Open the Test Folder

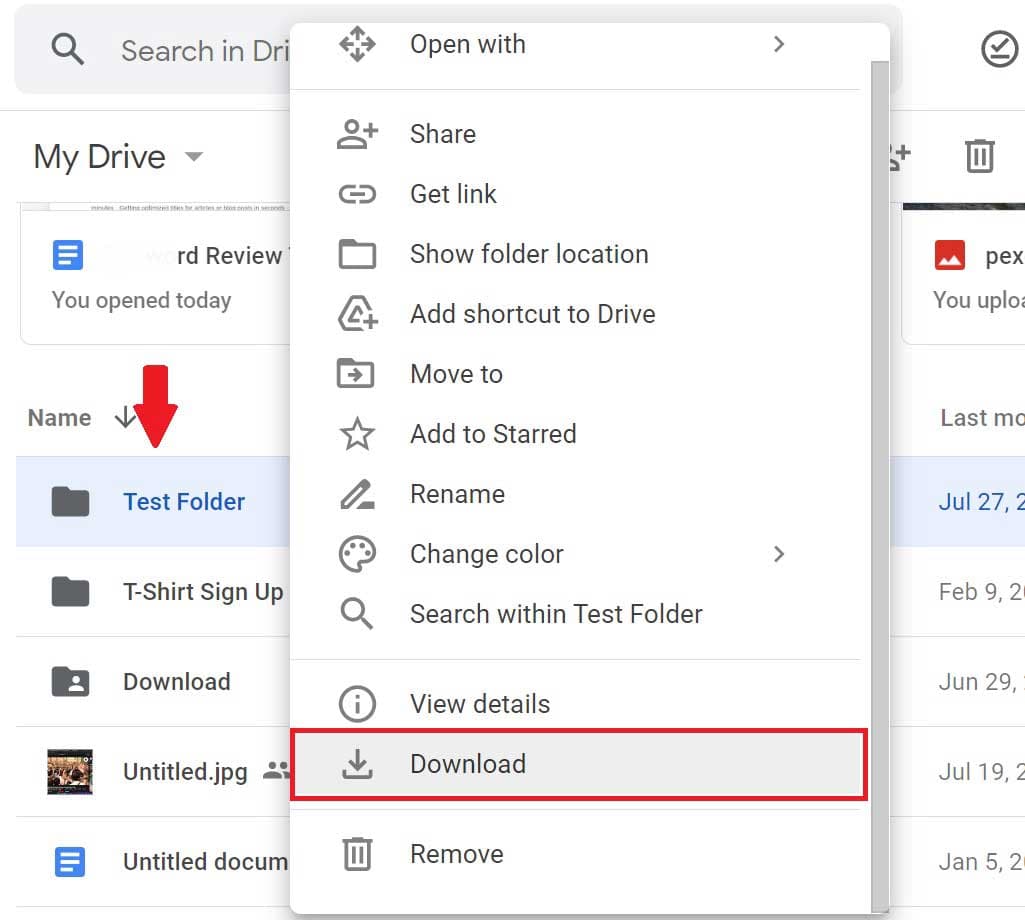184,502
